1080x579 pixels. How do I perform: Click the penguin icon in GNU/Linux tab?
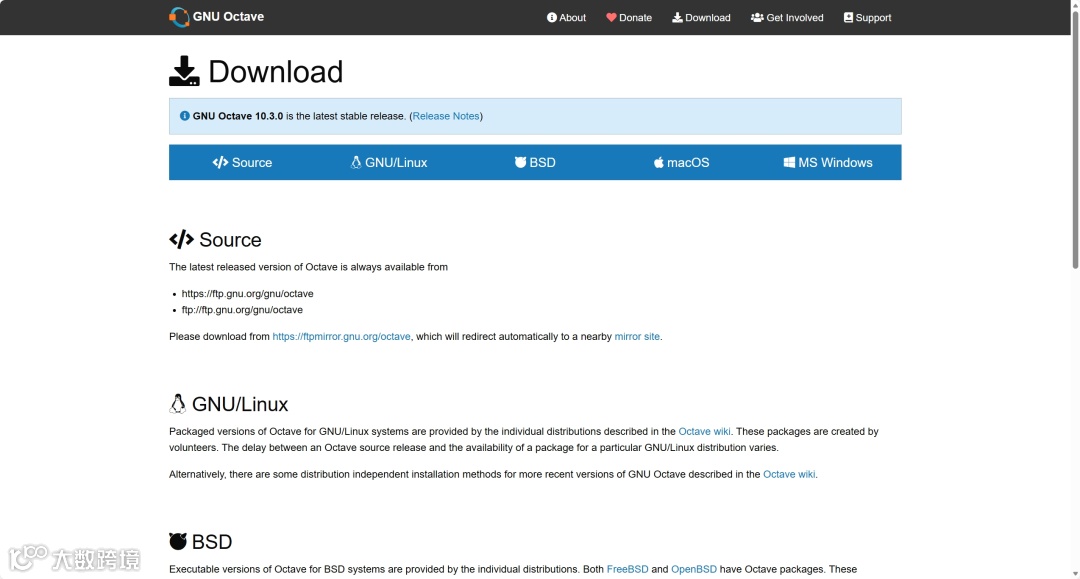[x=356, y=162]
